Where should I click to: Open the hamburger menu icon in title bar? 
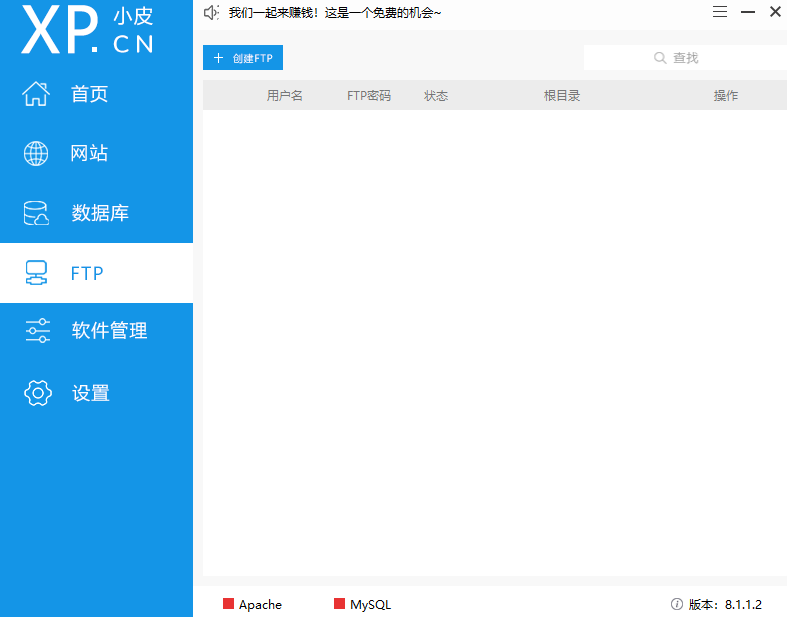click(720, 12)
